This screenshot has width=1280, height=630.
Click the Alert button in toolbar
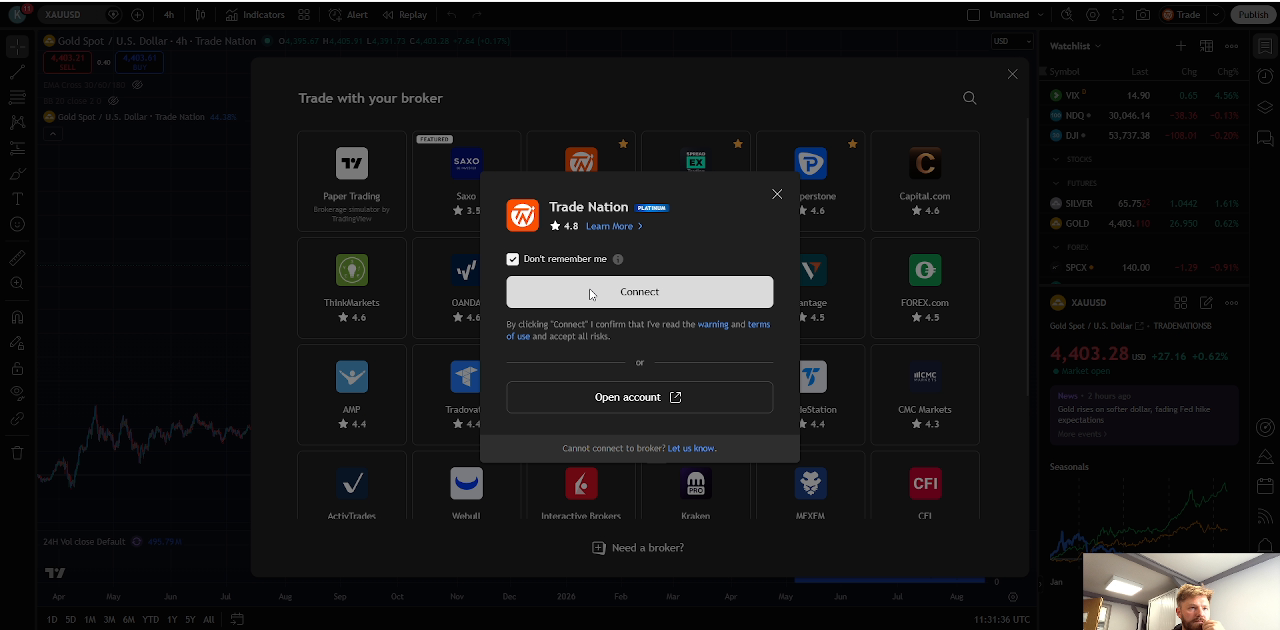[348, 15]
